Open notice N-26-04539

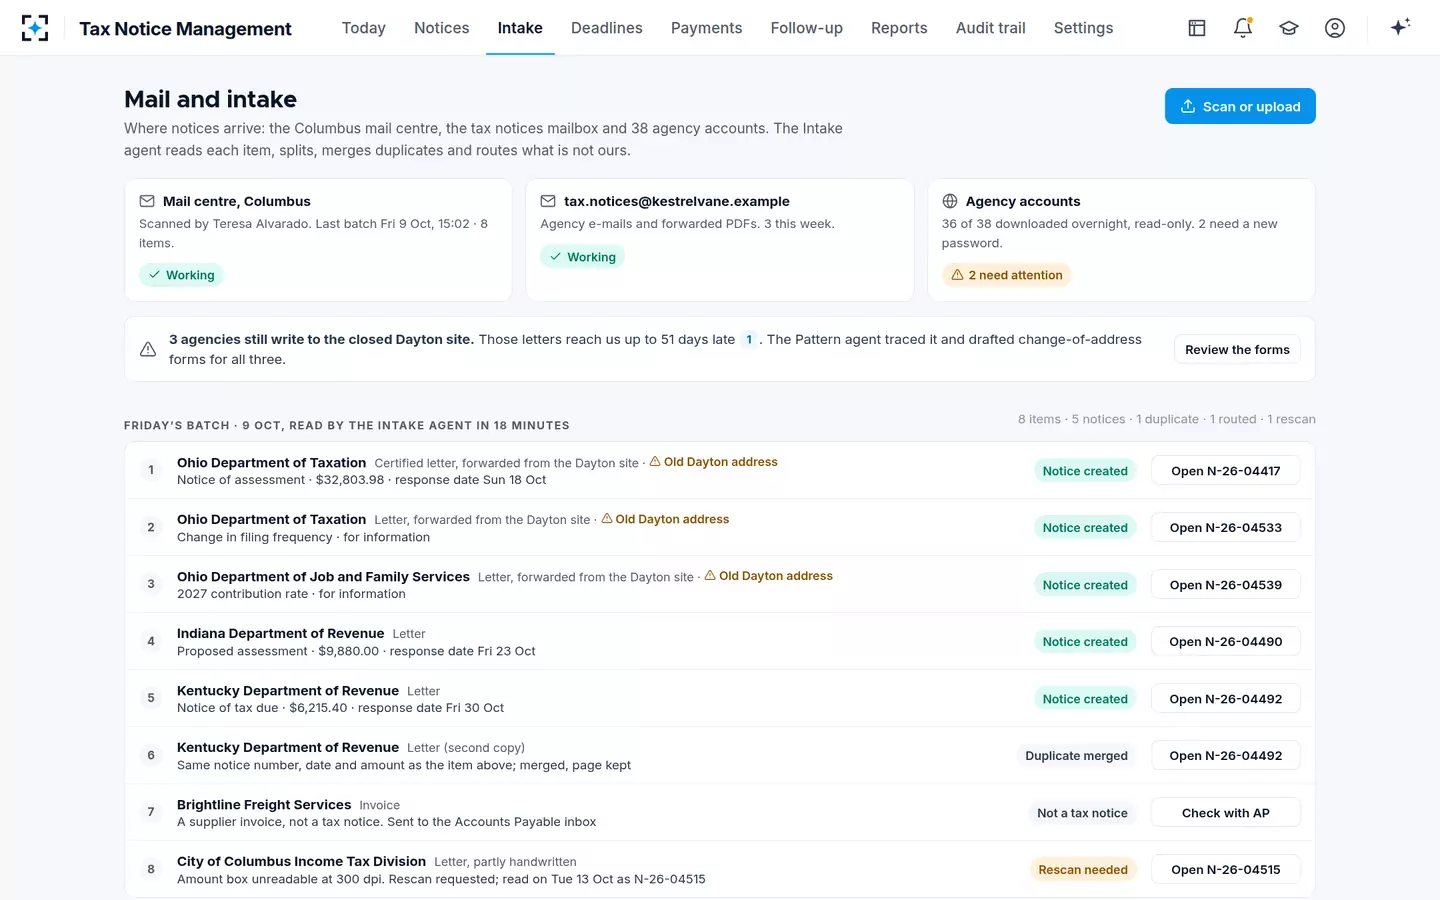[x=1226, y=585]
